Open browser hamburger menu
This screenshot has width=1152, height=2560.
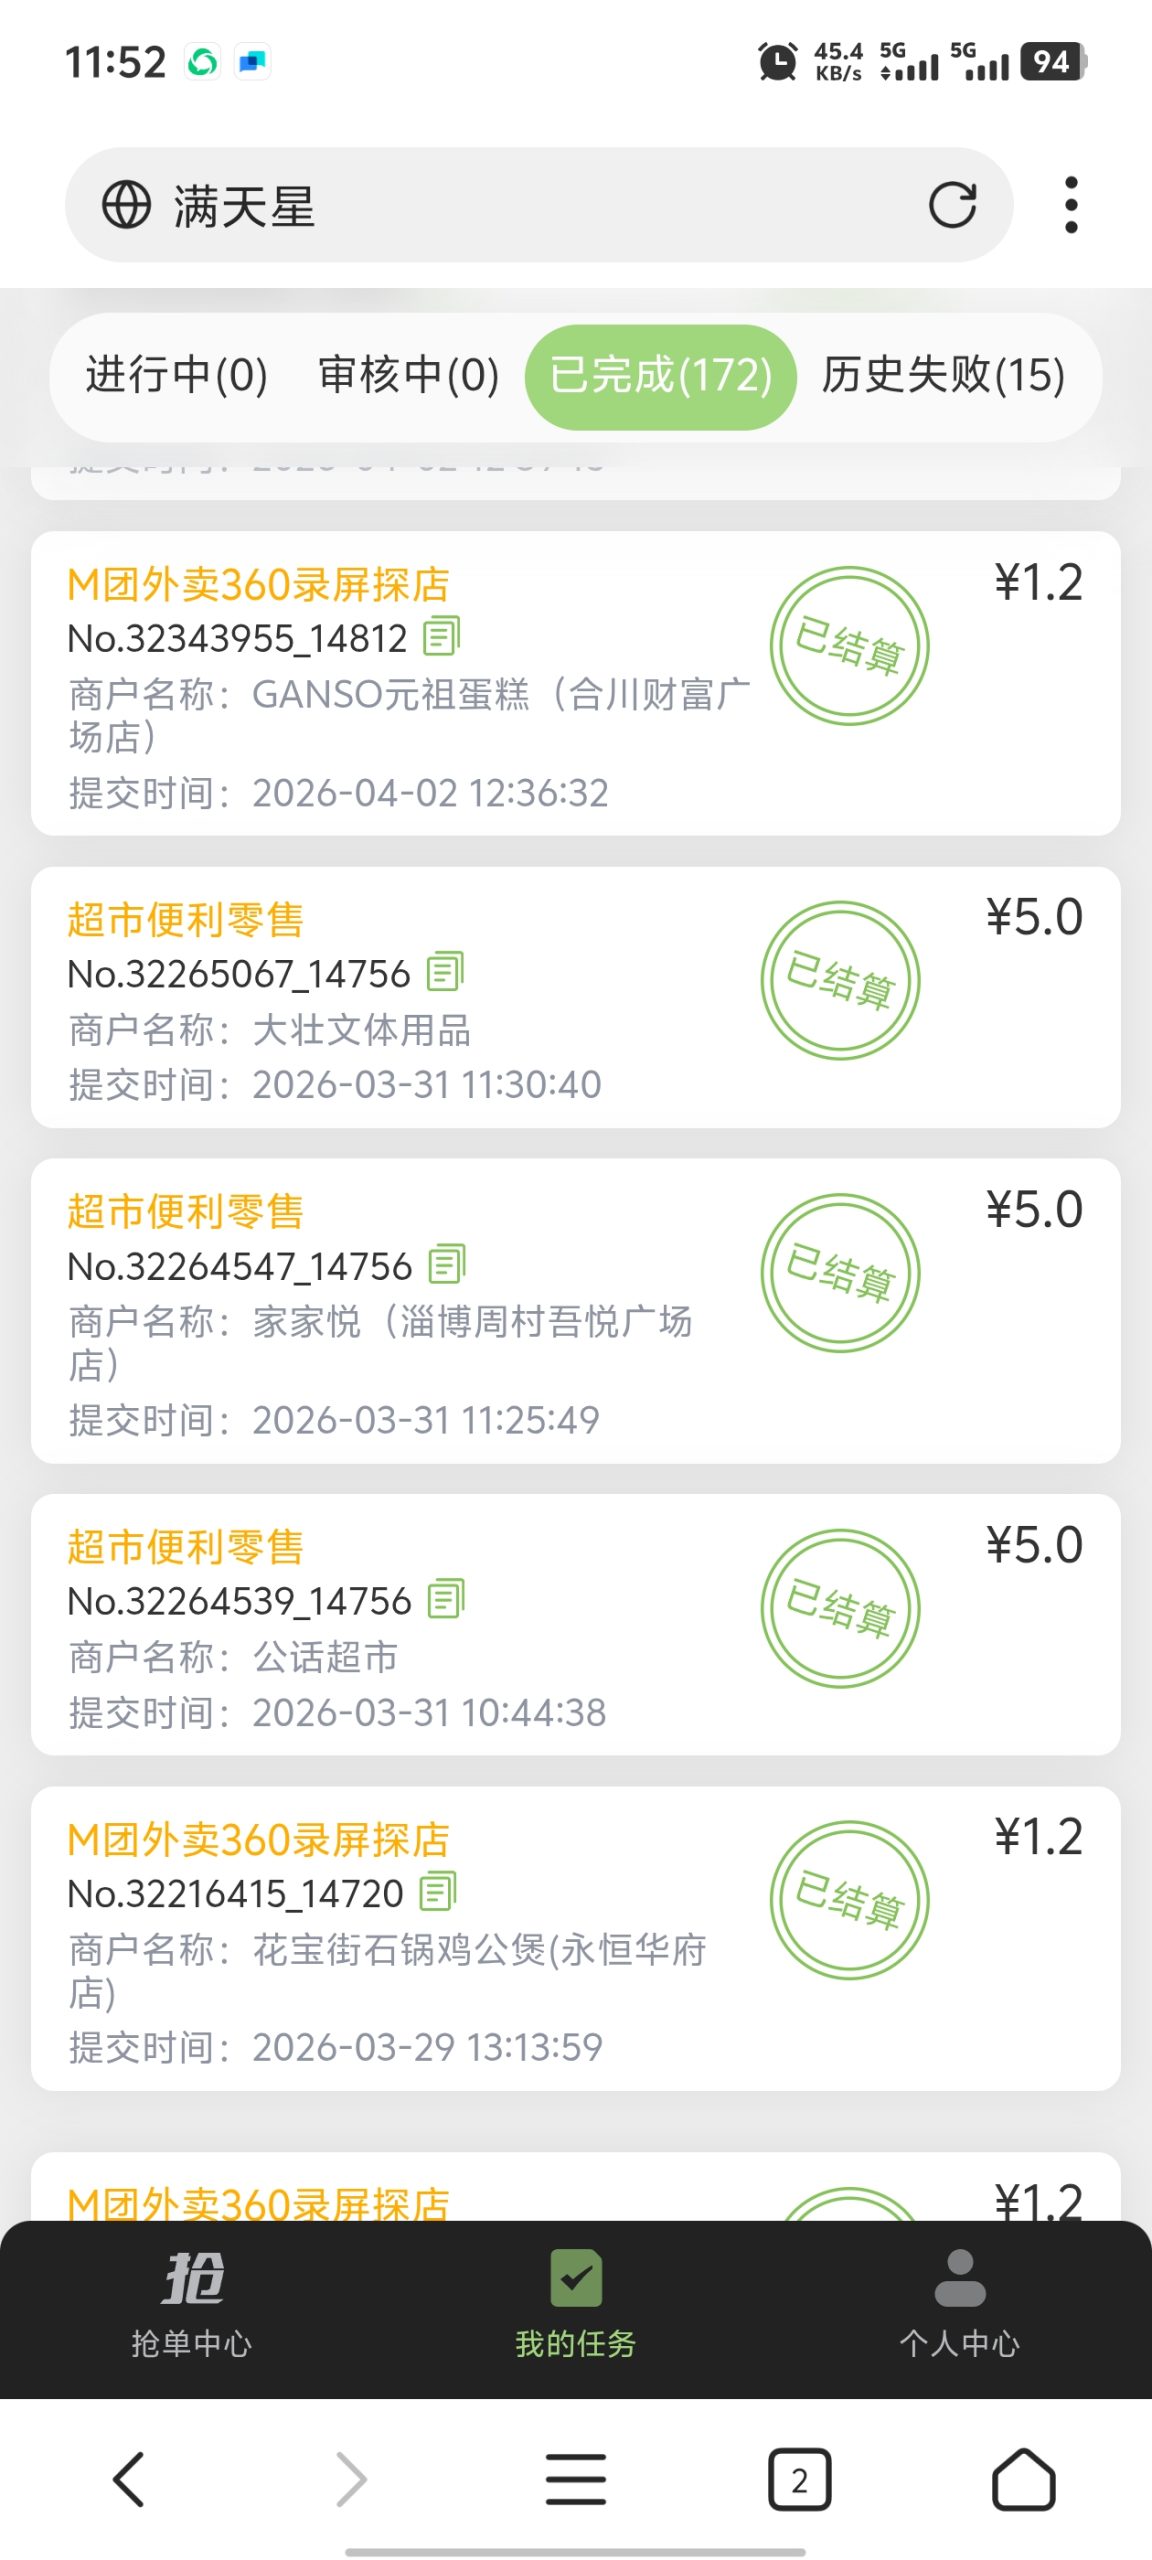576,2479
